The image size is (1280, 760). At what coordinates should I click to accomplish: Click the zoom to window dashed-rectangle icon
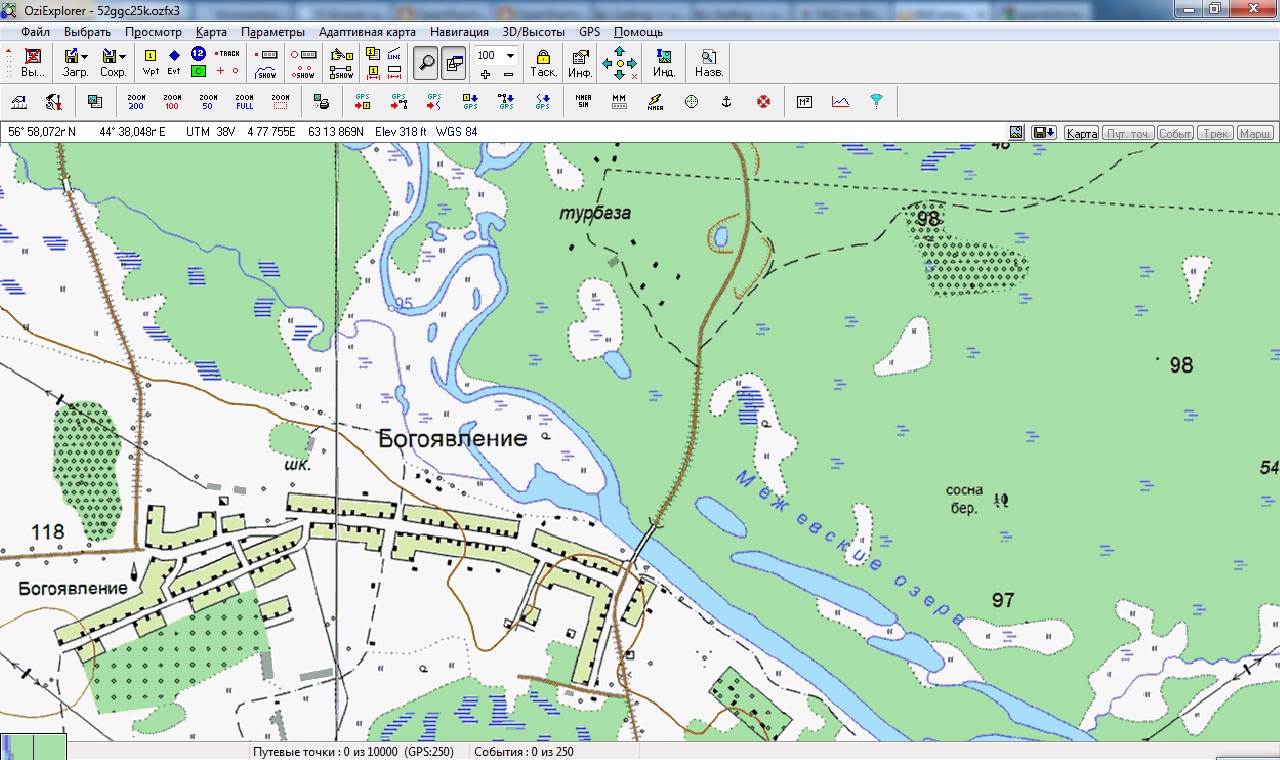pyautogui.click(x=280, y=101)
